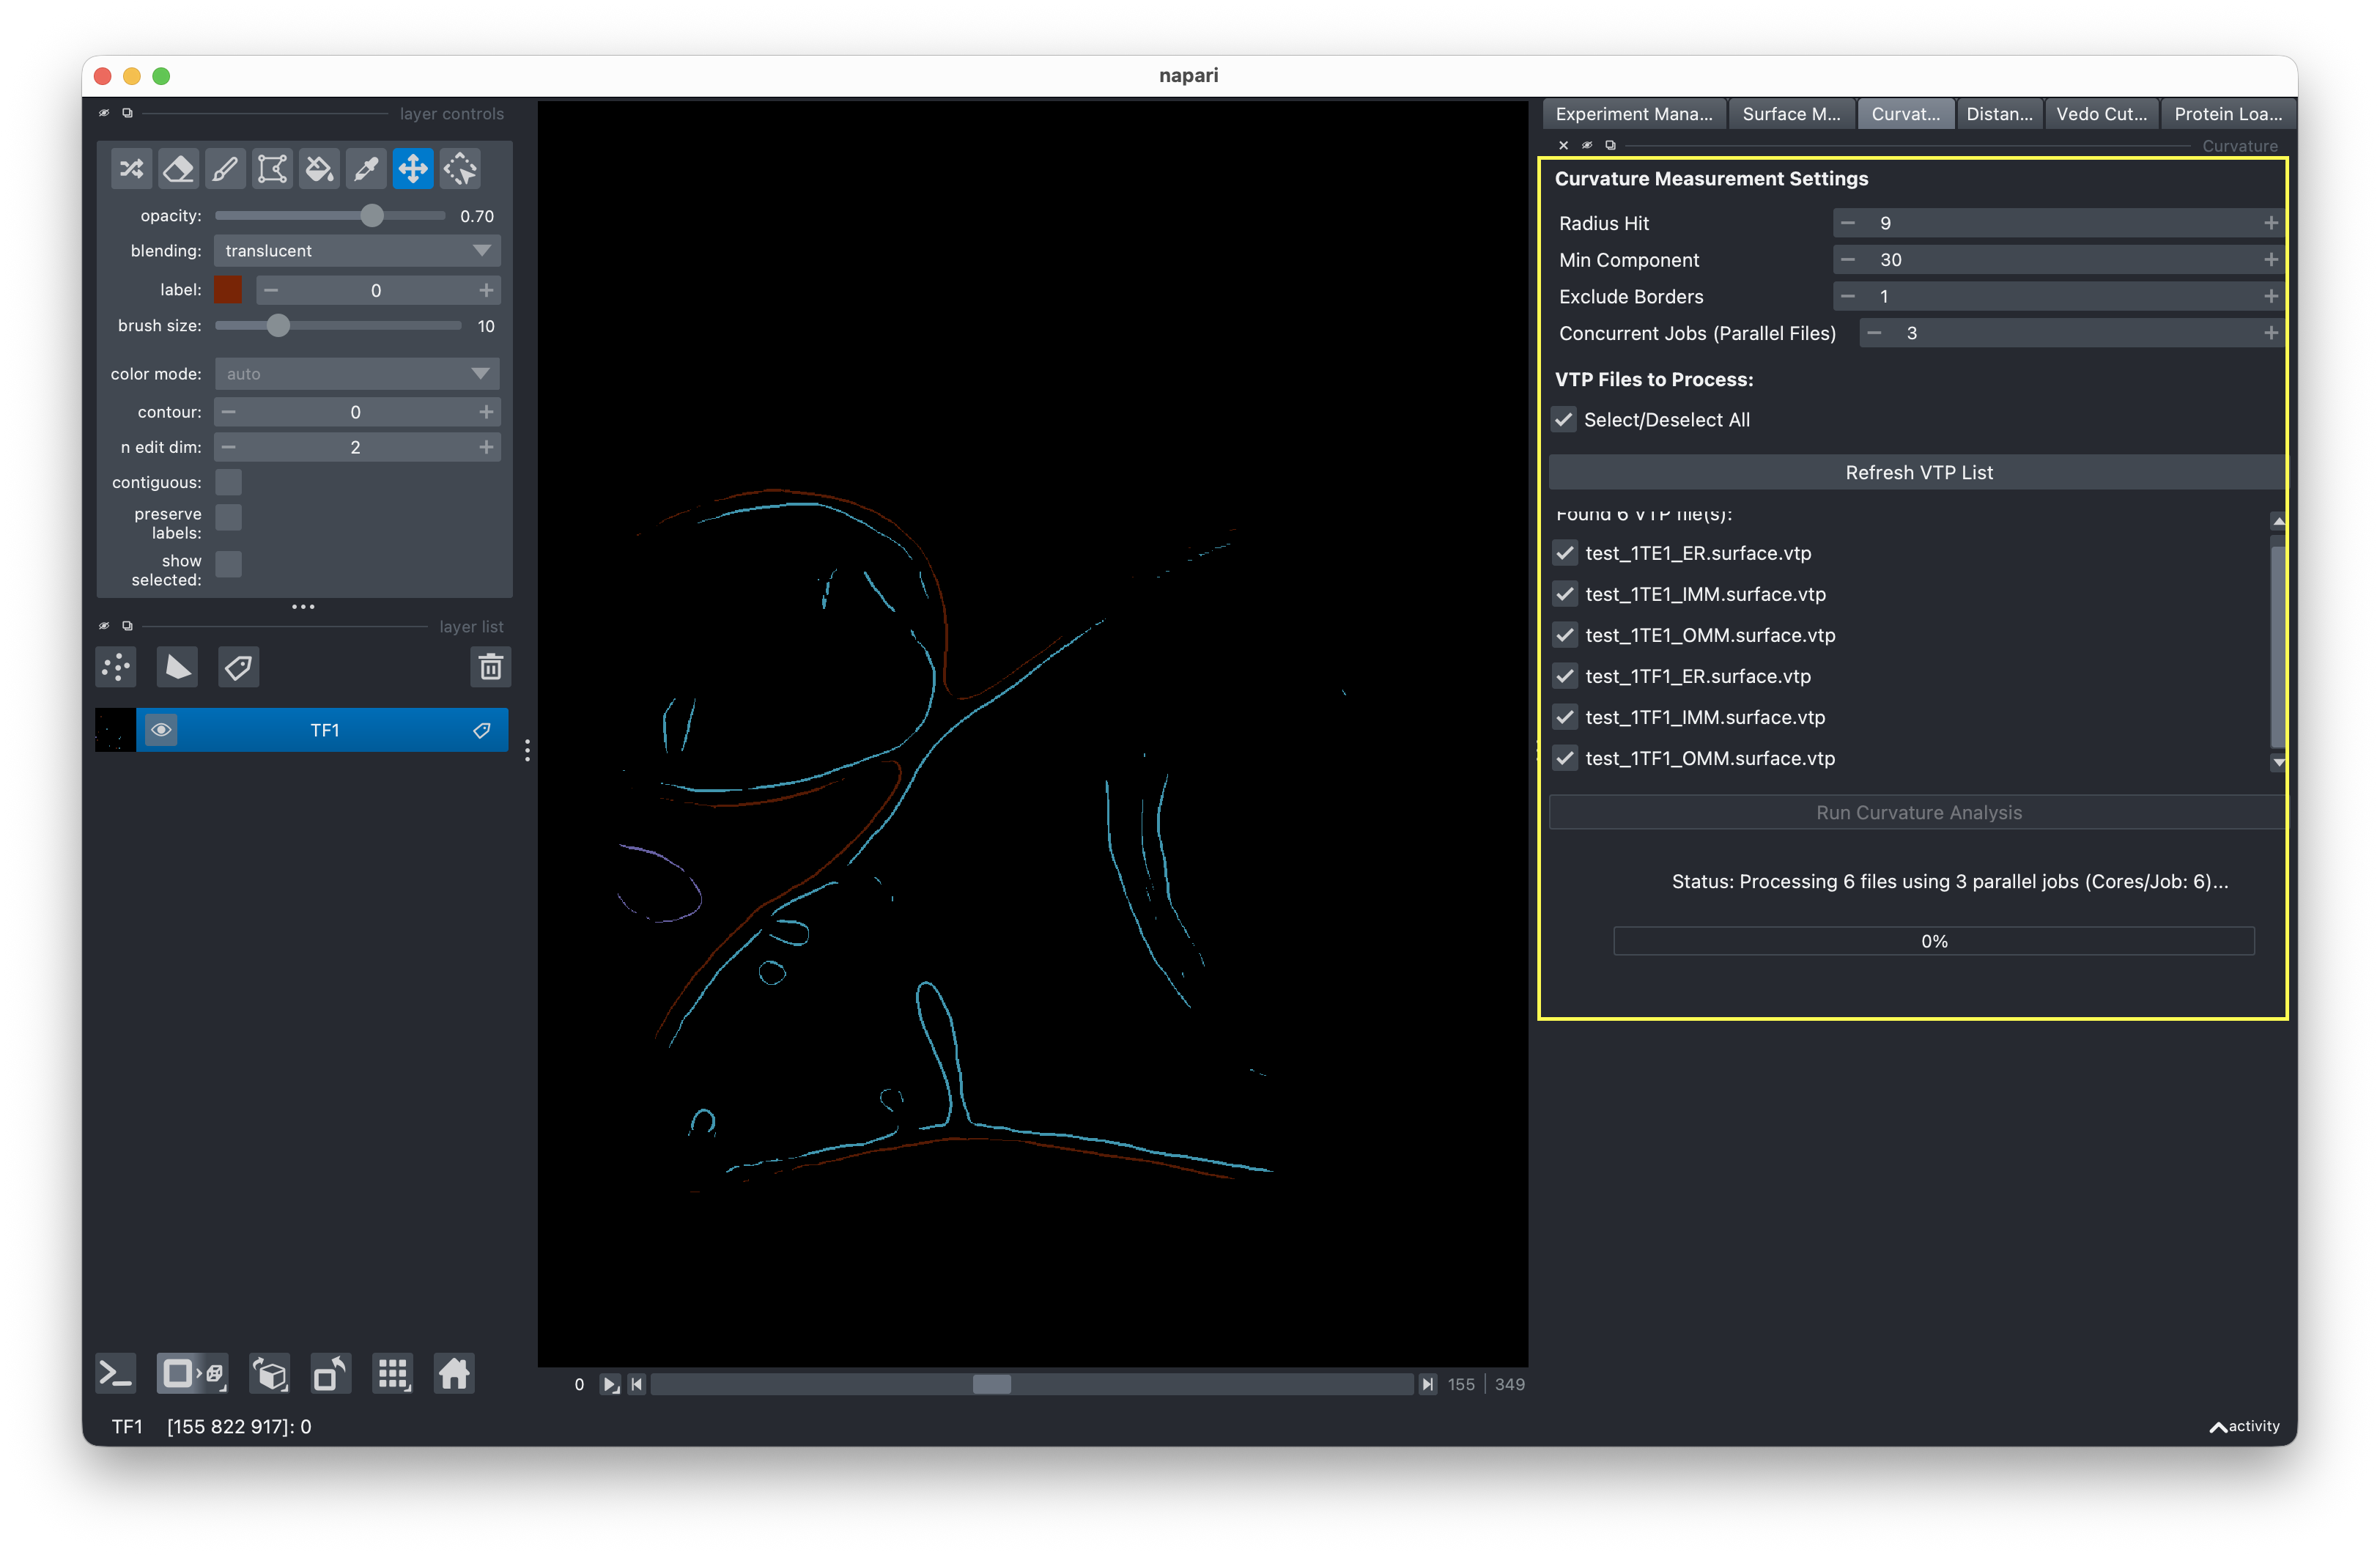Add a new shapes layer
The height and width of the screenshot is (1555, 2380).
pyautogui.click(x=177, y=667)
